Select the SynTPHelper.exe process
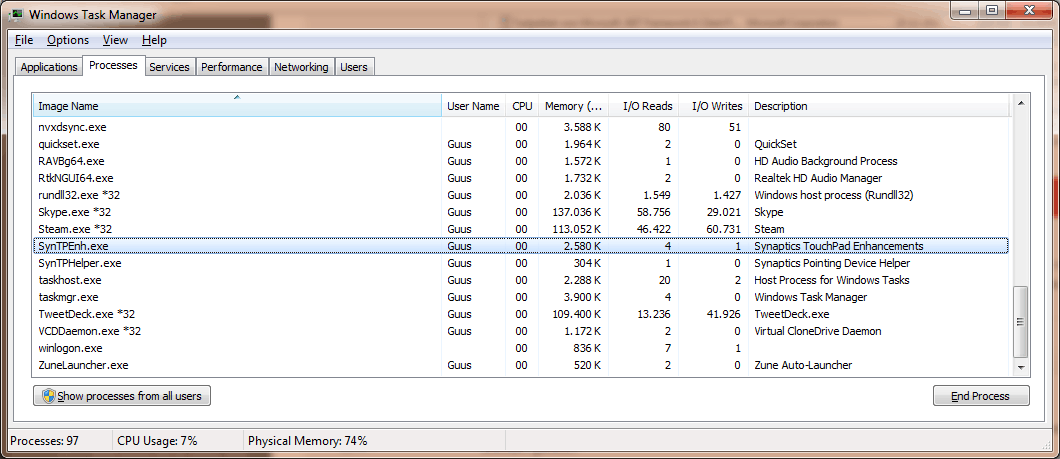This screenshot has width=1060, height=459. (521, 263)
